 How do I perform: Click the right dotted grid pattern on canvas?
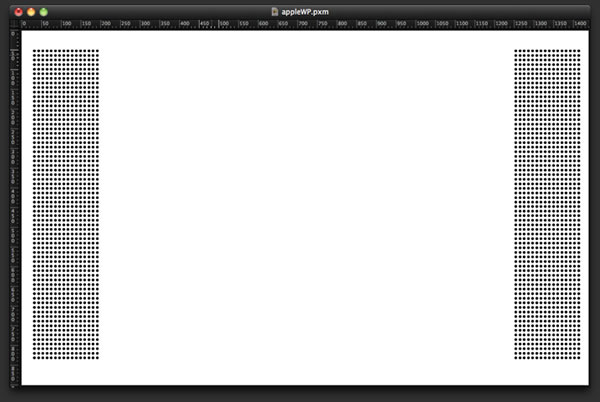coord(547,204)
